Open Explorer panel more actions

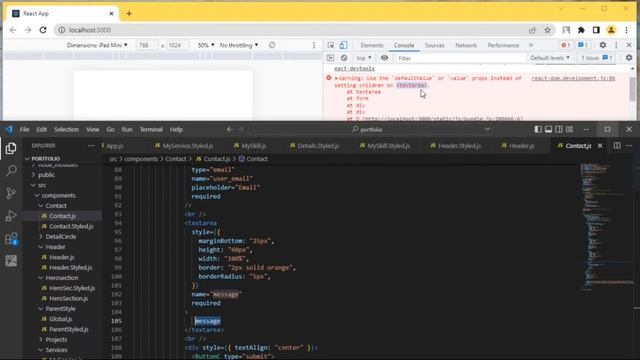click(91, 145)
